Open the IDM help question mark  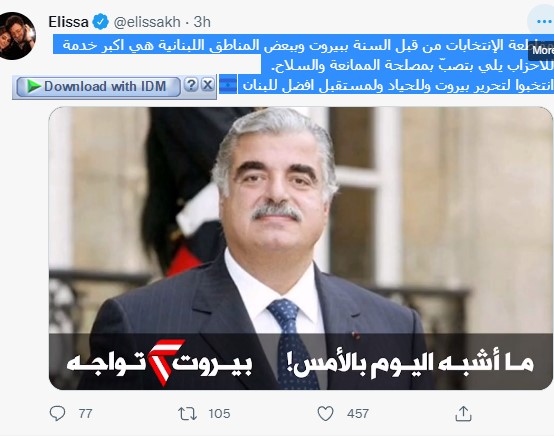click(191, 85)
